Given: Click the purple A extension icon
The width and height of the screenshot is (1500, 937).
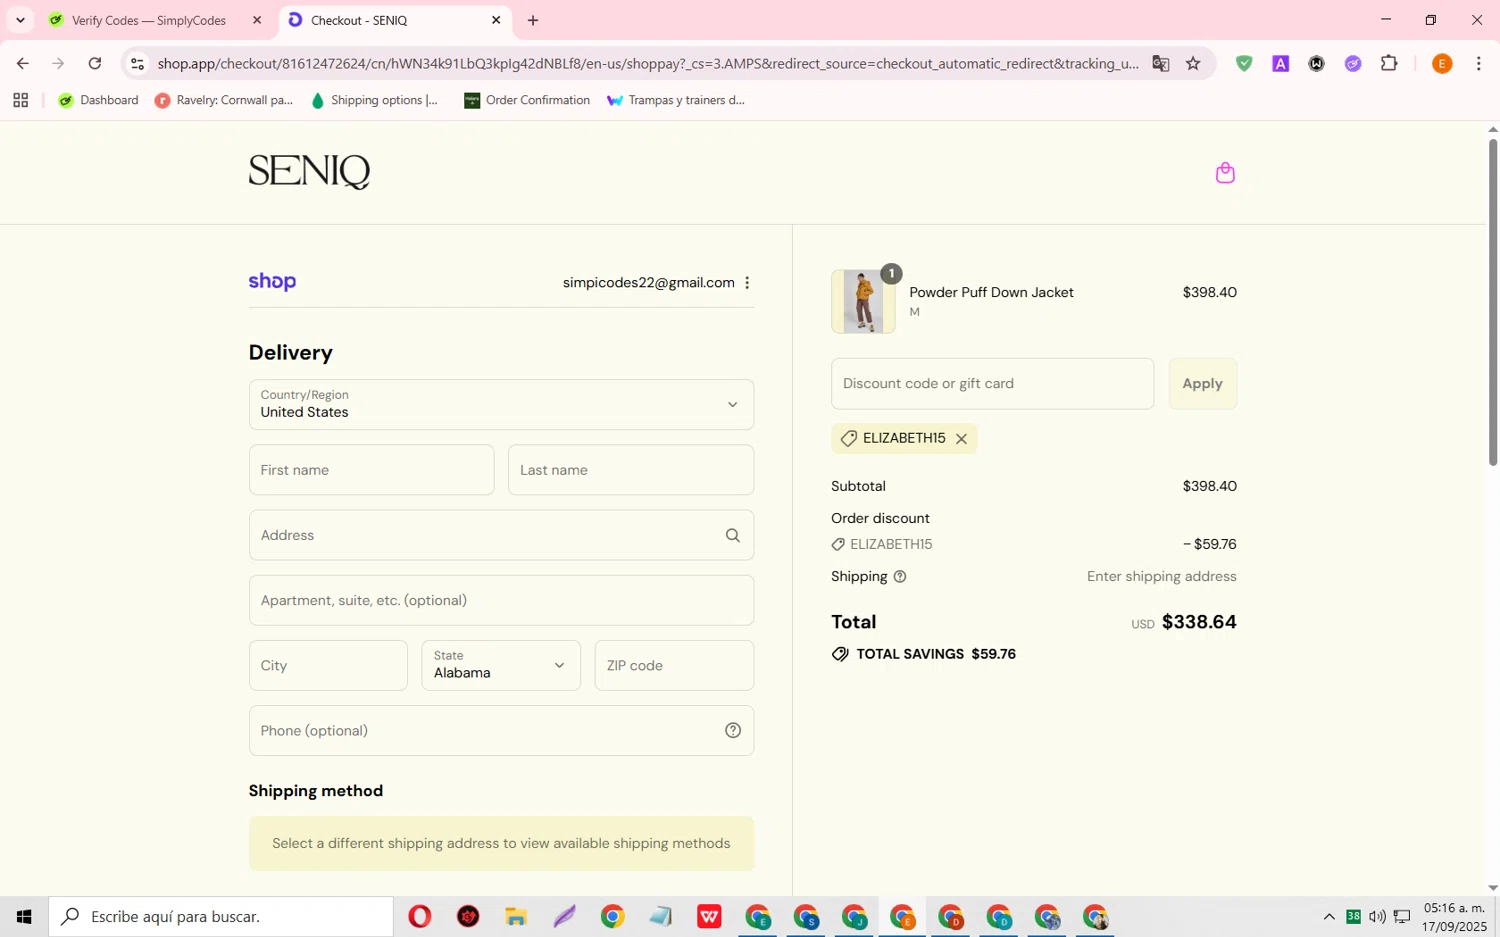Looking at the screenshot, I should (x=1280, y=63).
